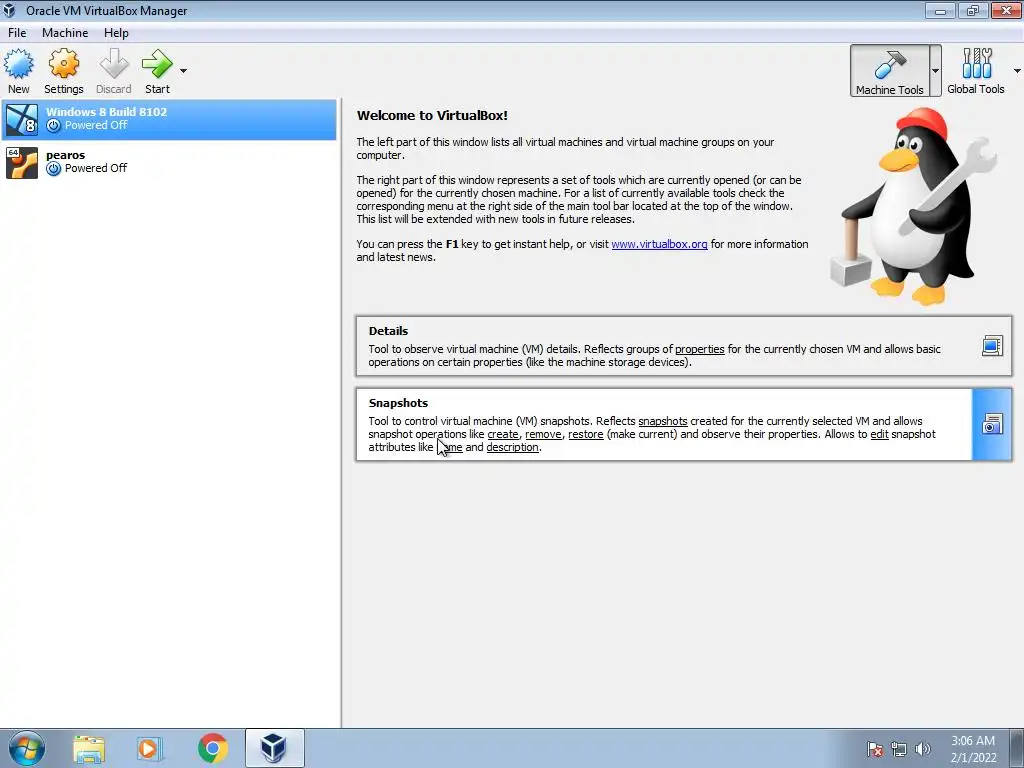
Task: Click the edit snapshot link
Action: (x=879, y=434)
